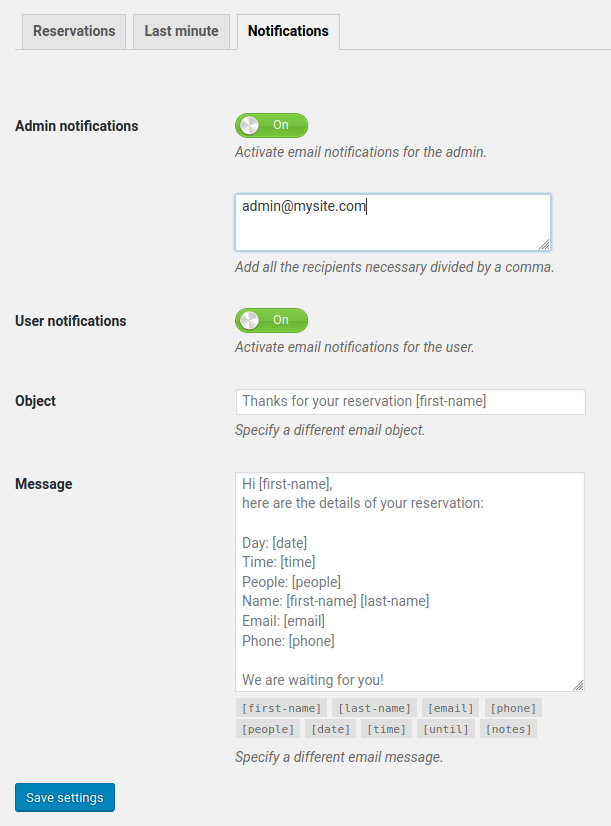Screen dimensions: 611x826
Task: Select the Notifications tab
Action: 288,31
